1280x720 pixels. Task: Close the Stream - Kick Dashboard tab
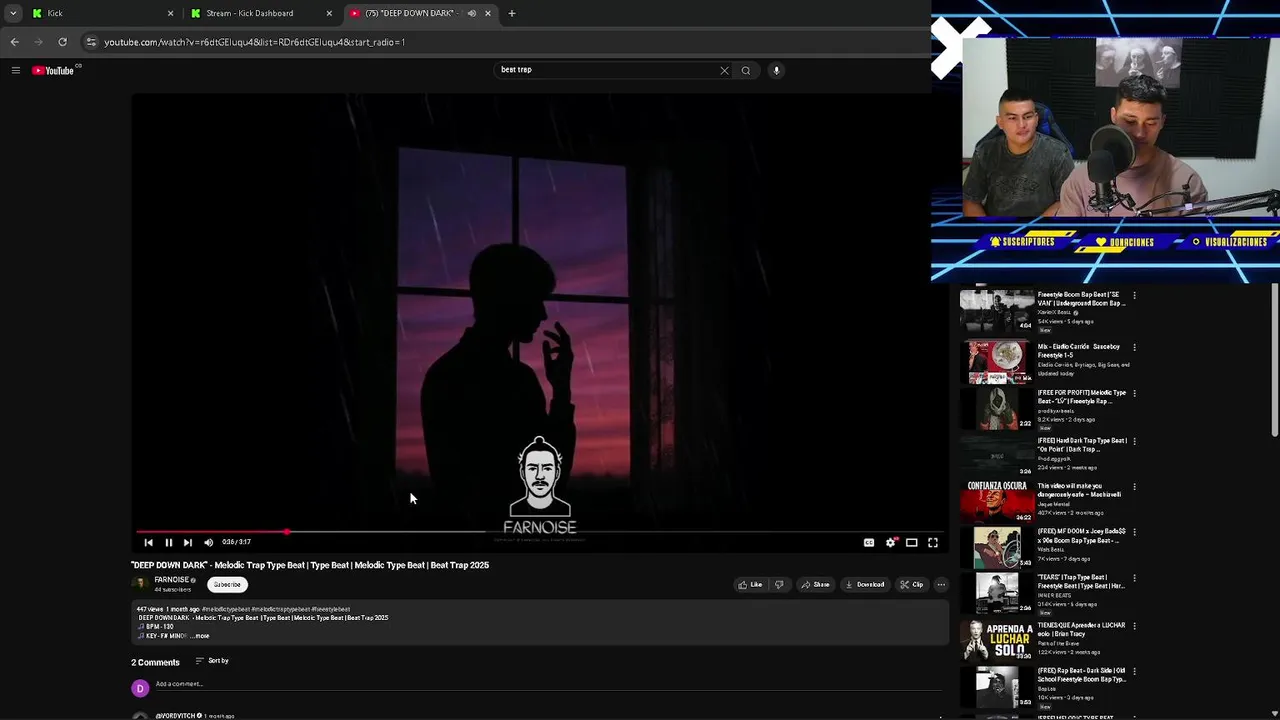pyautogui.click(x=329, y=13)
